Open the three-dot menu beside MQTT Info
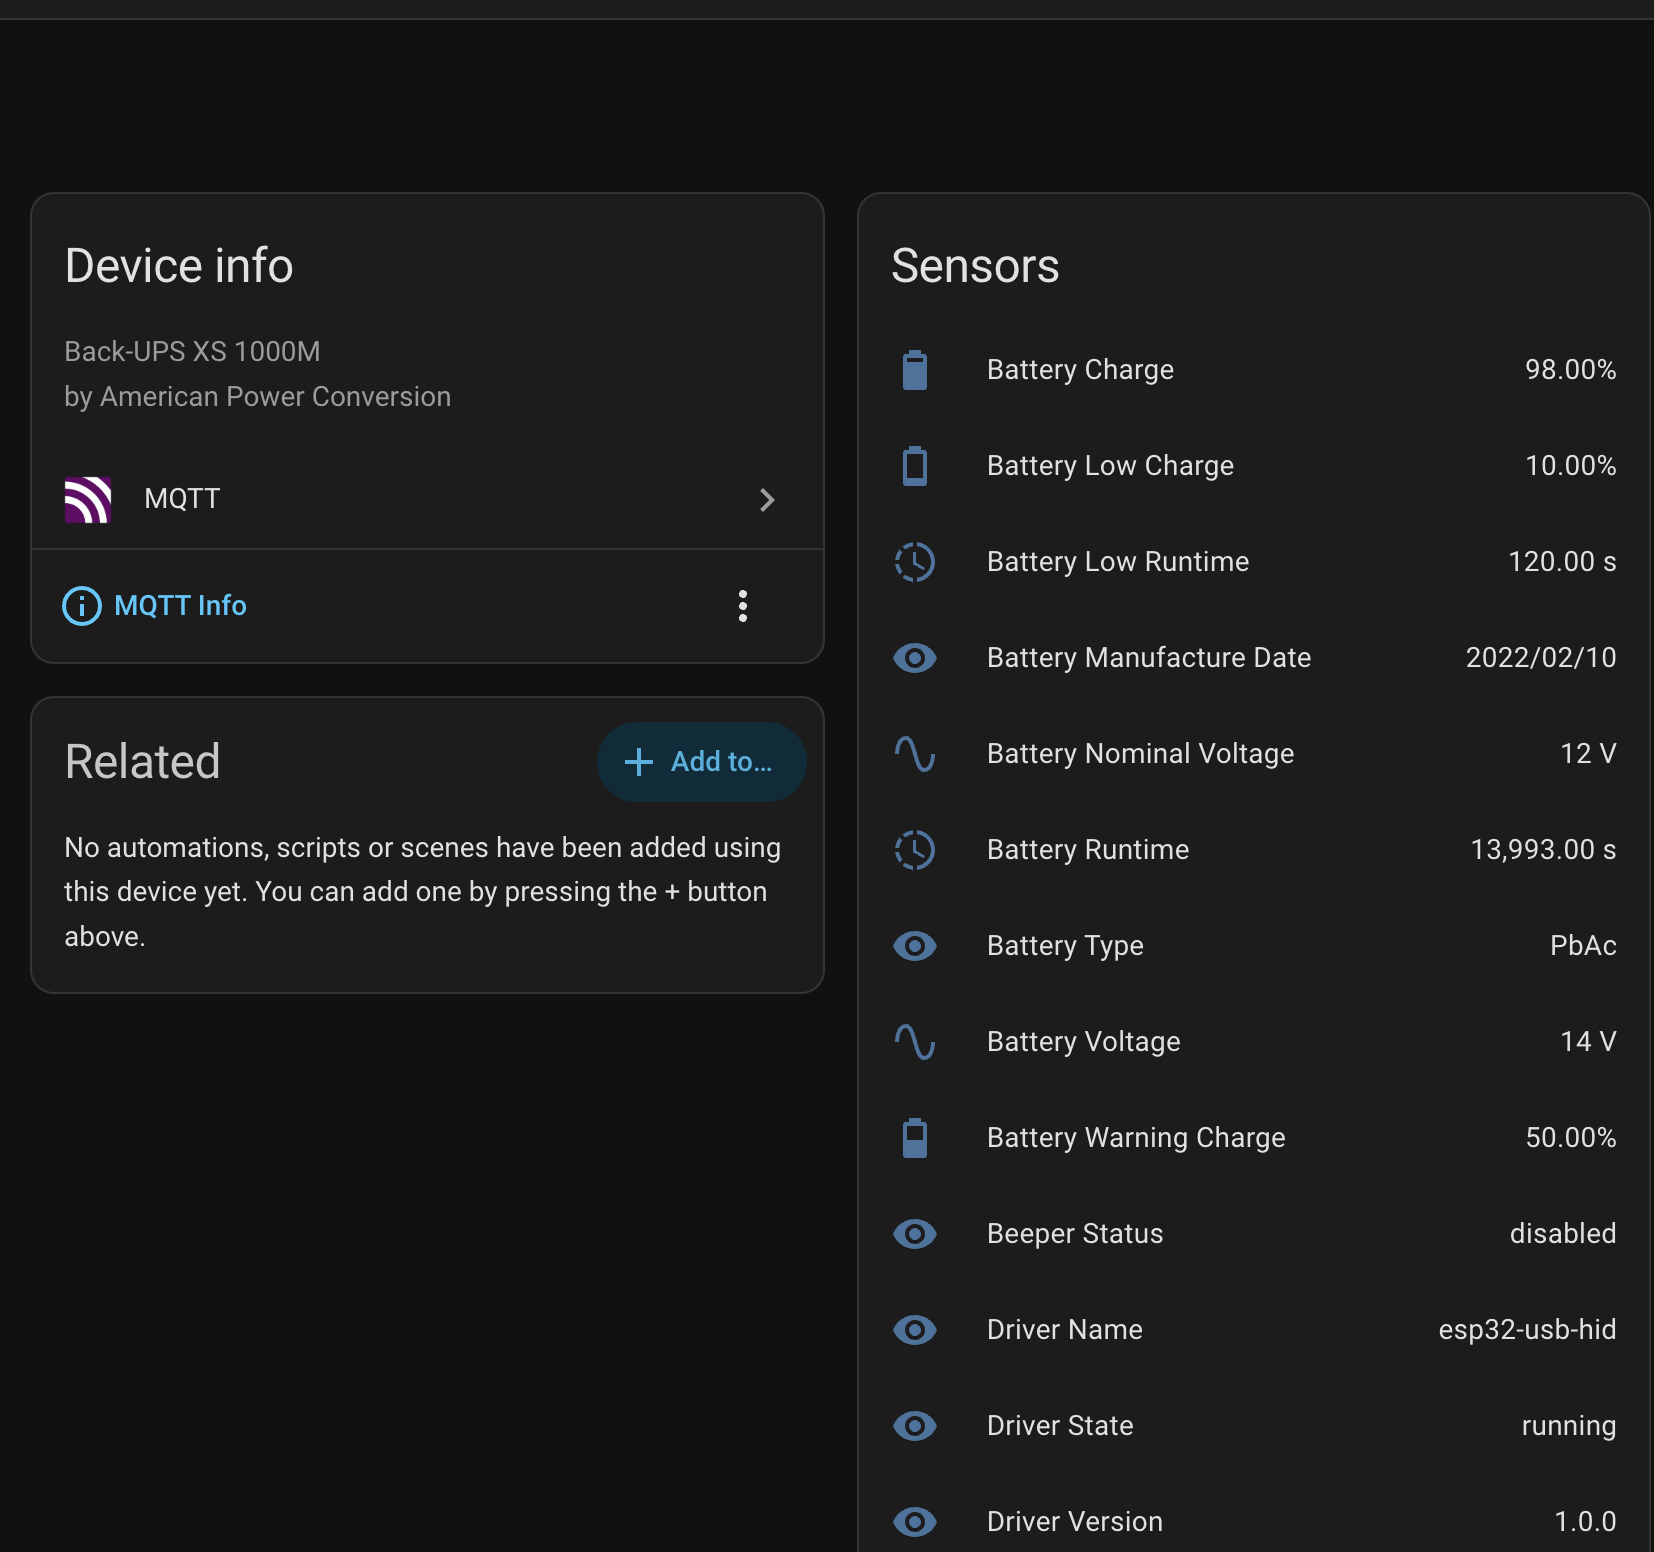This screenshot has width=1654, height=1552. pyautogui.click(x=742, y=606)
